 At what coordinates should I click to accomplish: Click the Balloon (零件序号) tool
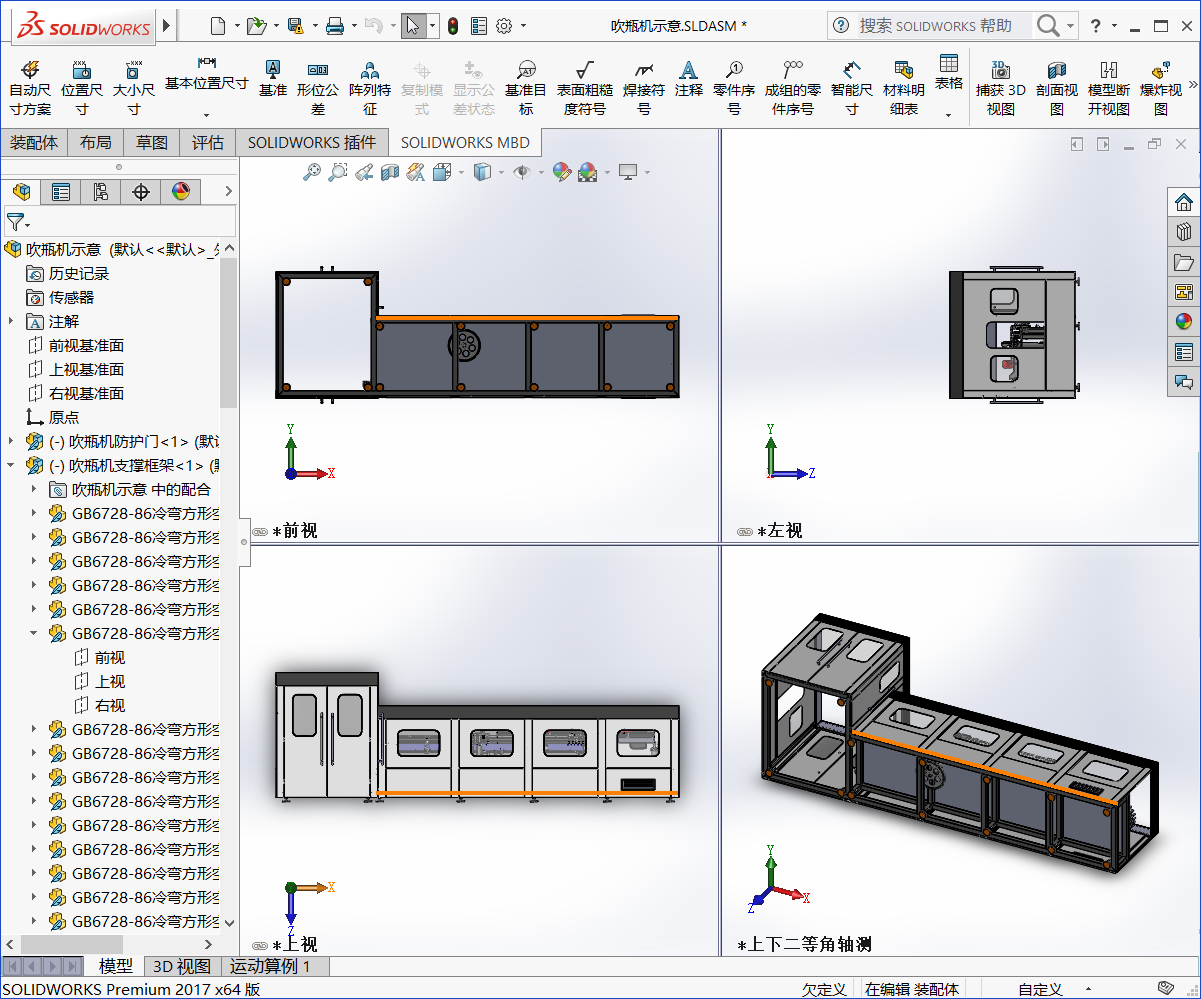point(734,87)
